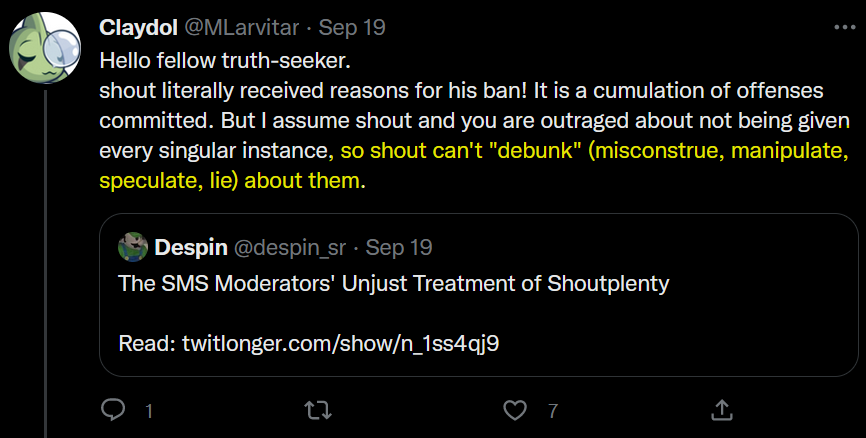Open the quoted tweet's Sep 19 timestamp

[399, 246]
